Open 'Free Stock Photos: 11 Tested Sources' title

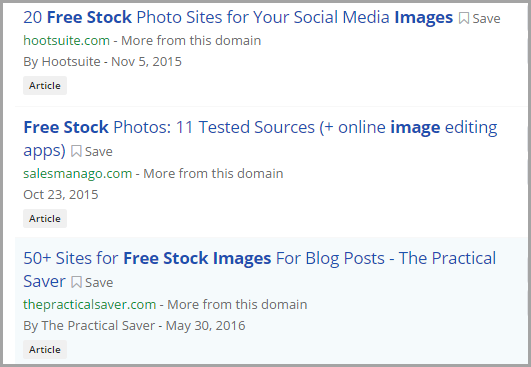(x=260, y=138)
